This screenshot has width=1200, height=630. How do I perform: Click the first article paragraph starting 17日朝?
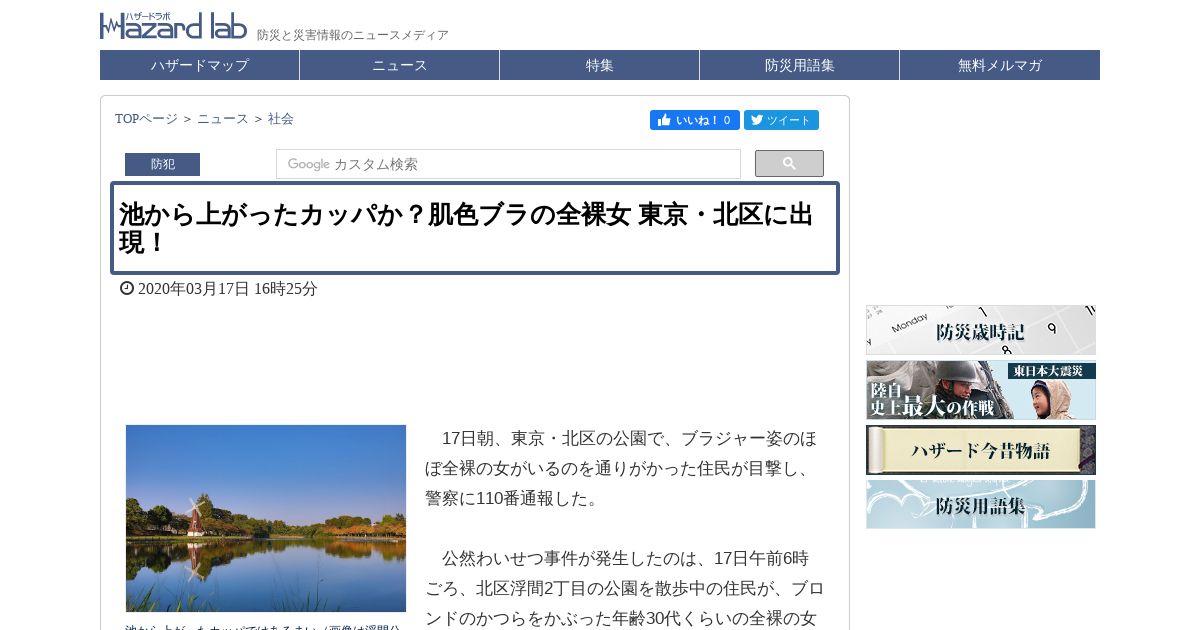pos(621,468)
